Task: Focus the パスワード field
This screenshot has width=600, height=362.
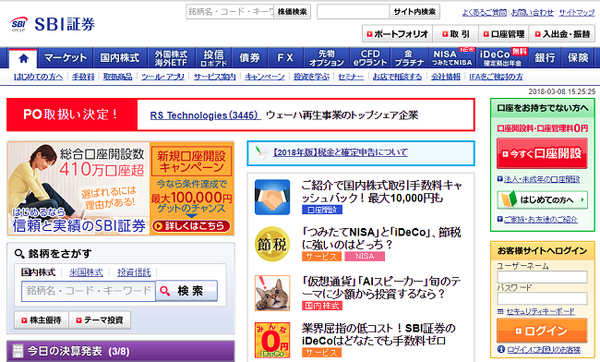Action: pyautogui.click(x=542, y=298)
